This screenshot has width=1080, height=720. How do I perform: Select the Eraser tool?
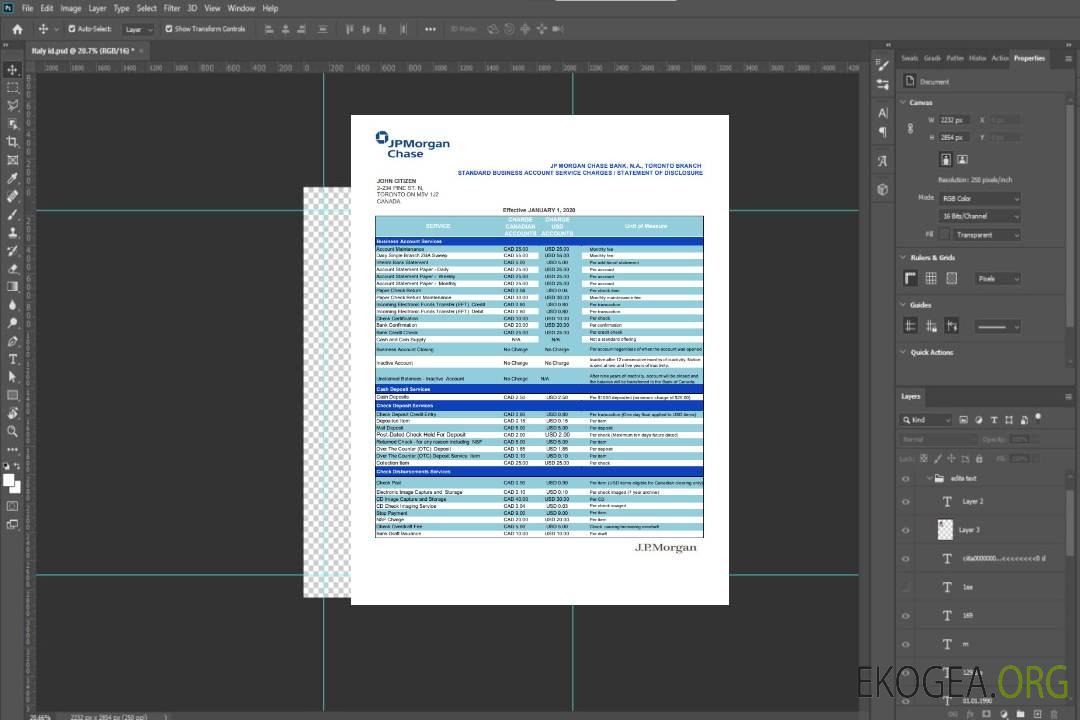pos(13,268)
